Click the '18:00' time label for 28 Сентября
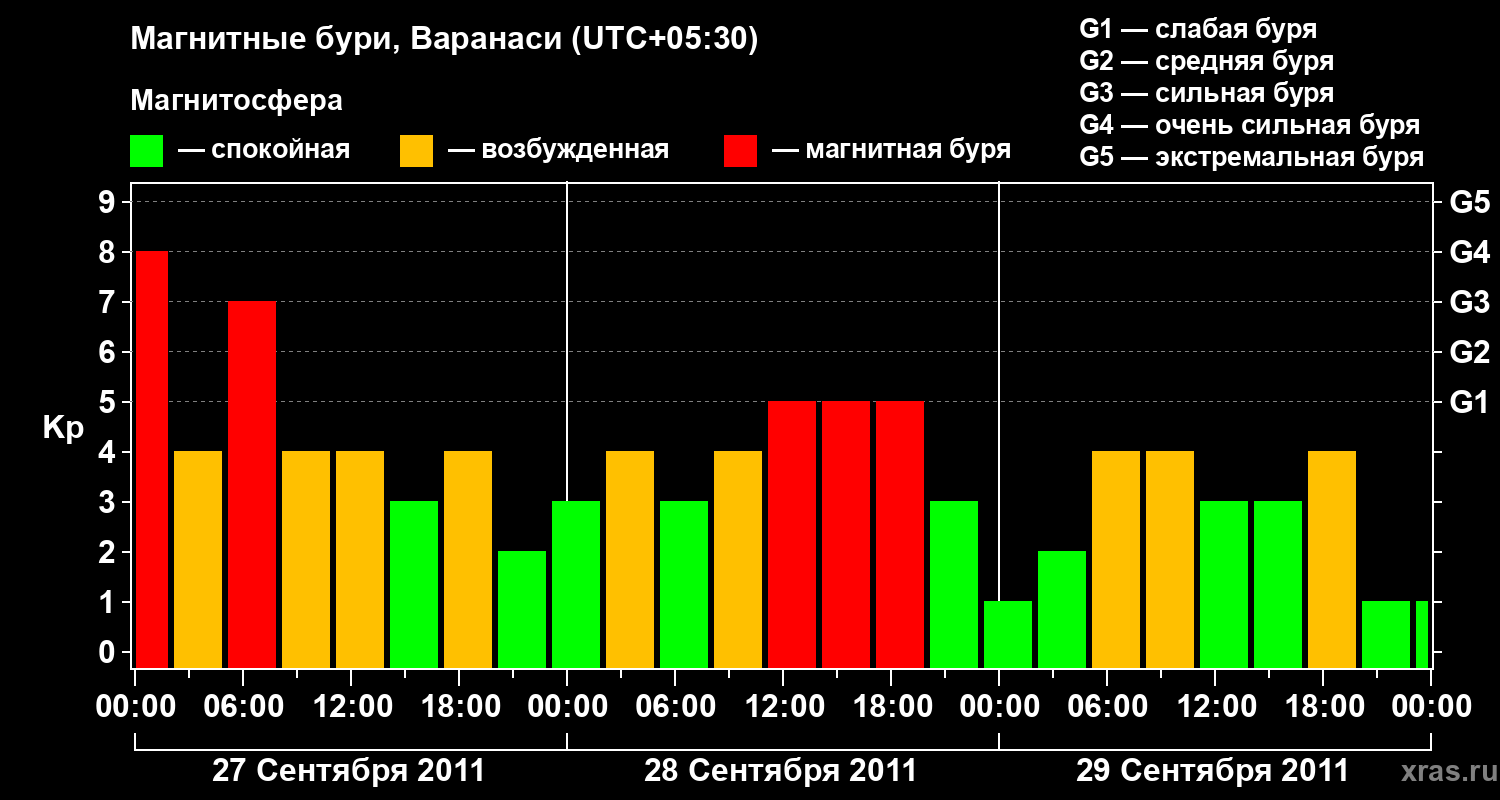 891,707
